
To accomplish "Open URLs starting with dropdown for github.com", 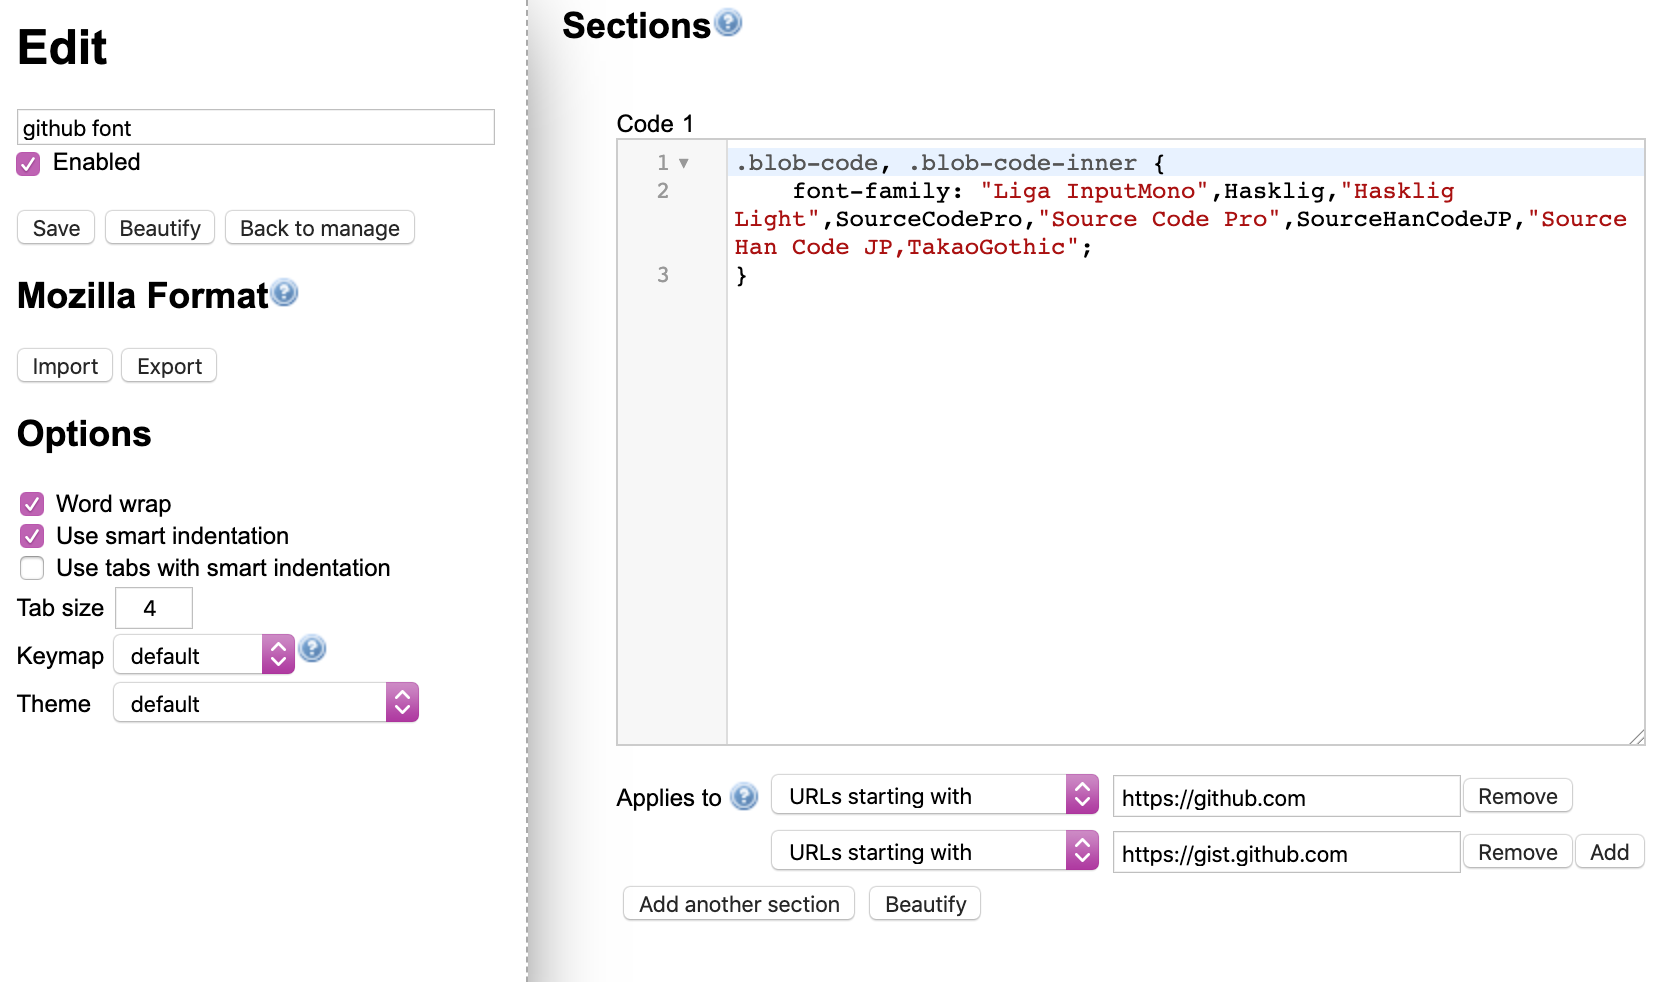I will (x=935, y=796).
